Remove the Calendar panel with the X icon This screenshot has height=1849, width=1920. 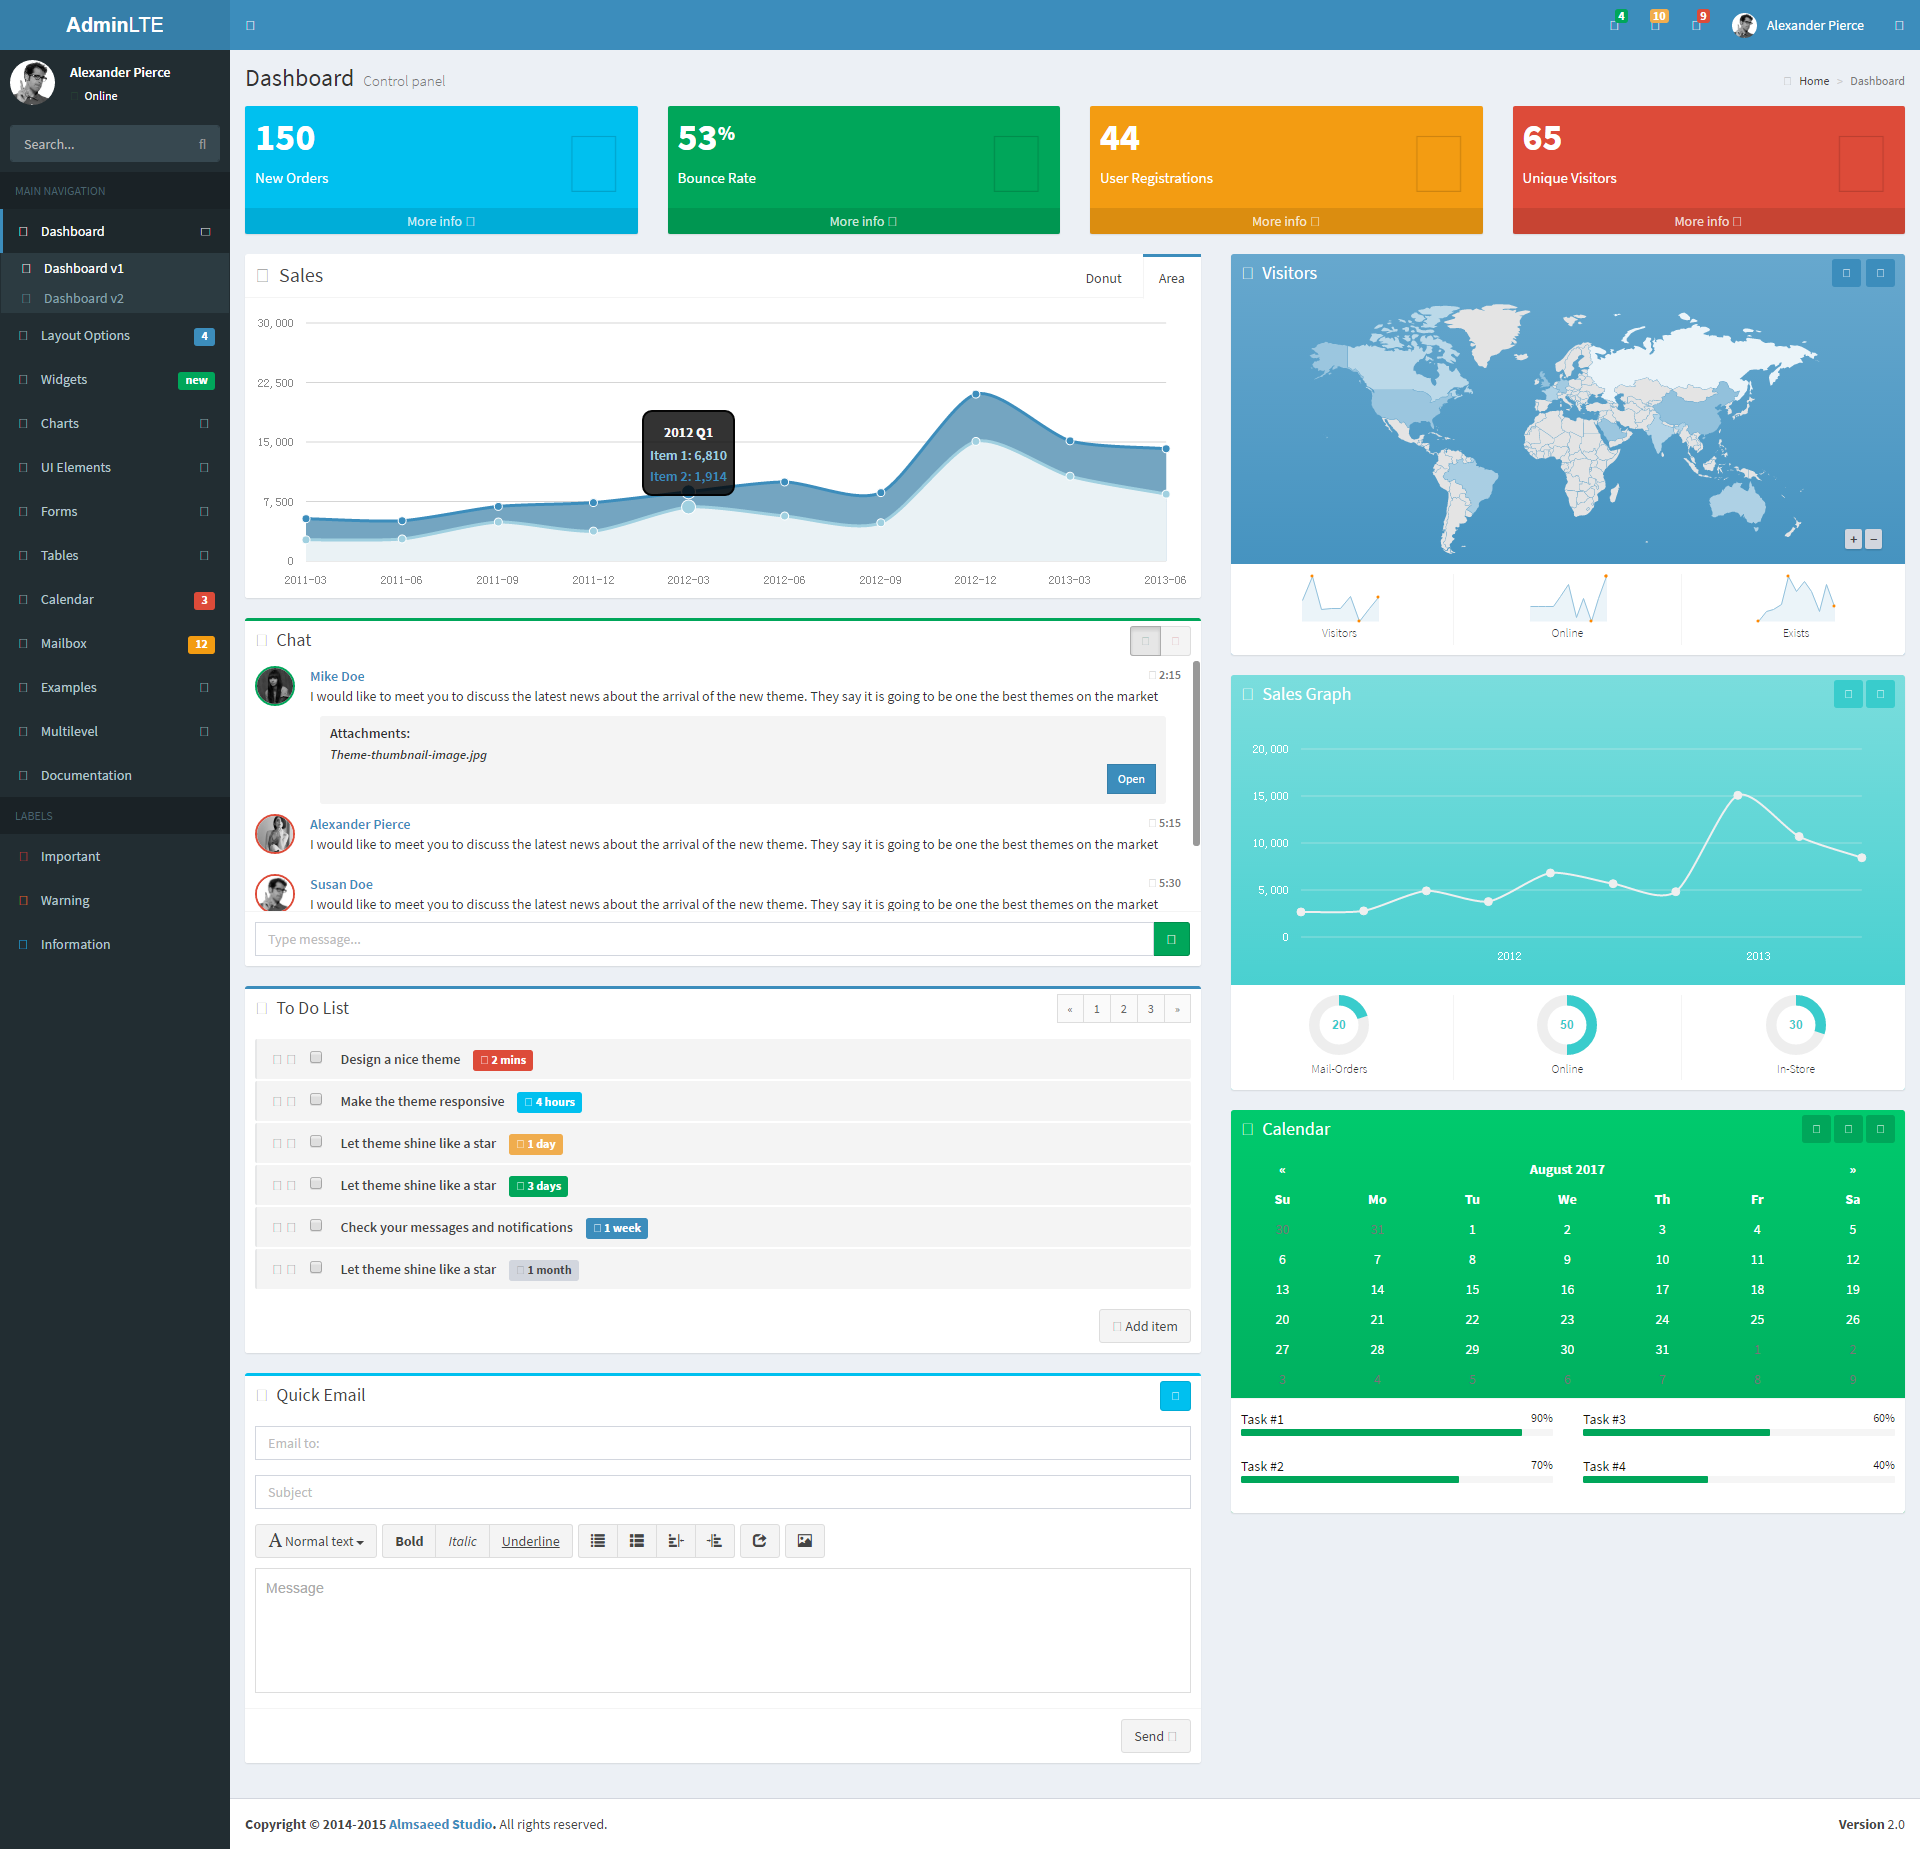click(1881, 1129)
